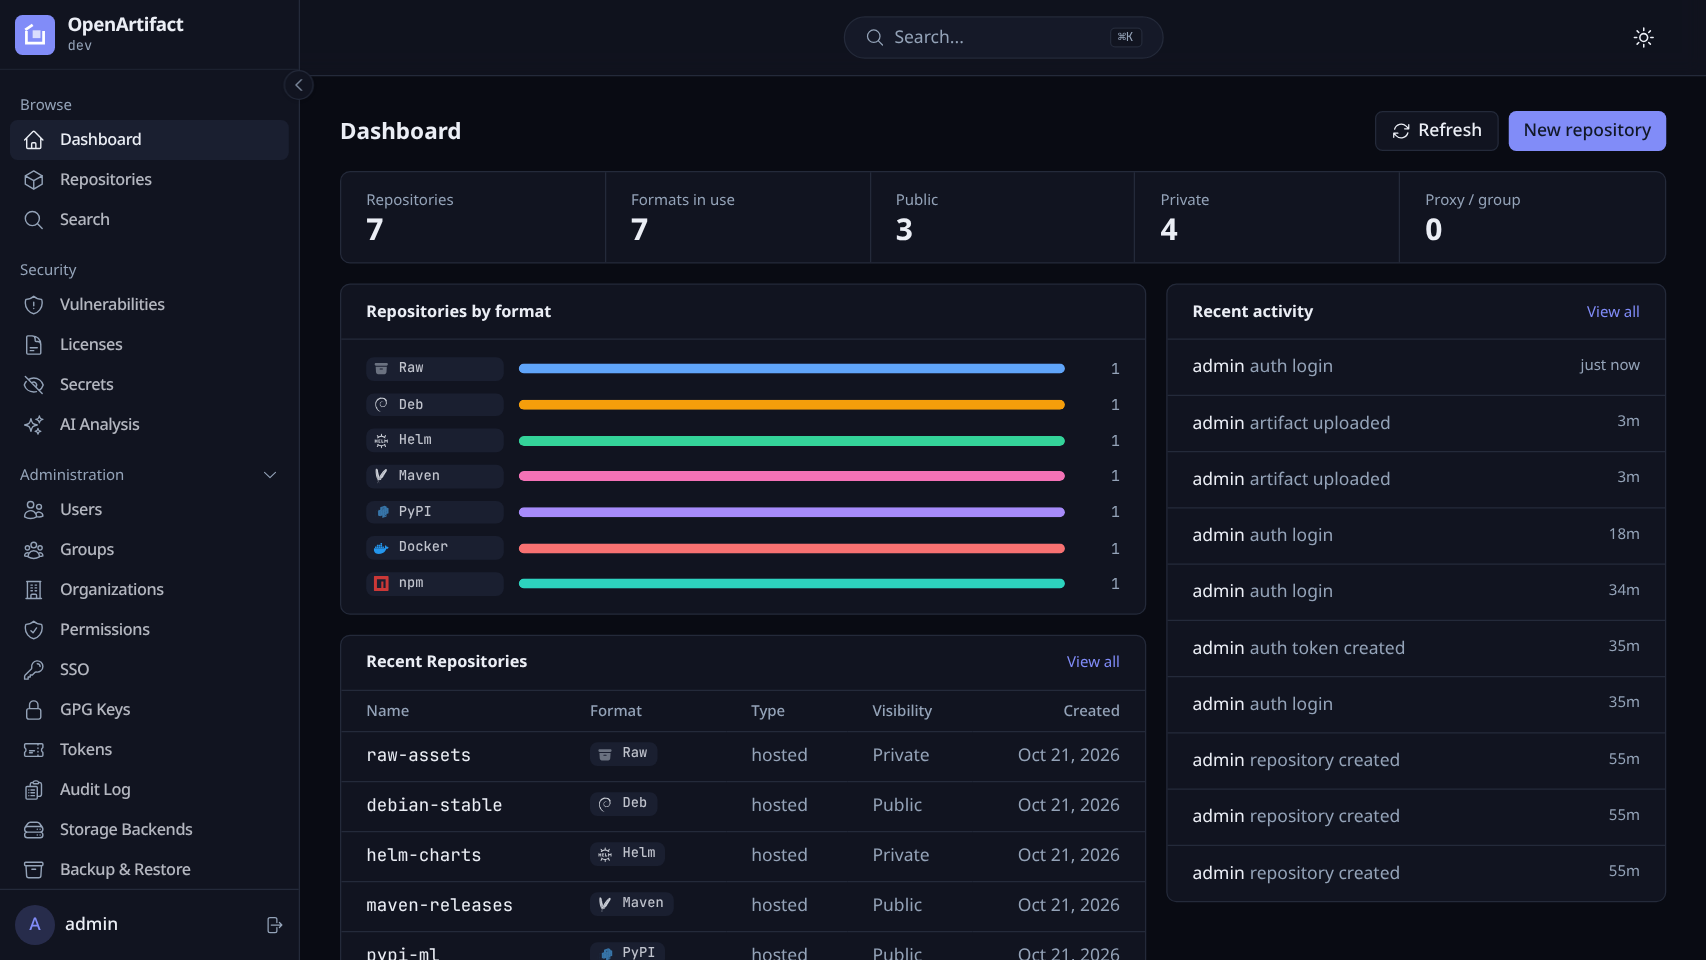Click the logout icon next to admin

[x=274, y=925]
